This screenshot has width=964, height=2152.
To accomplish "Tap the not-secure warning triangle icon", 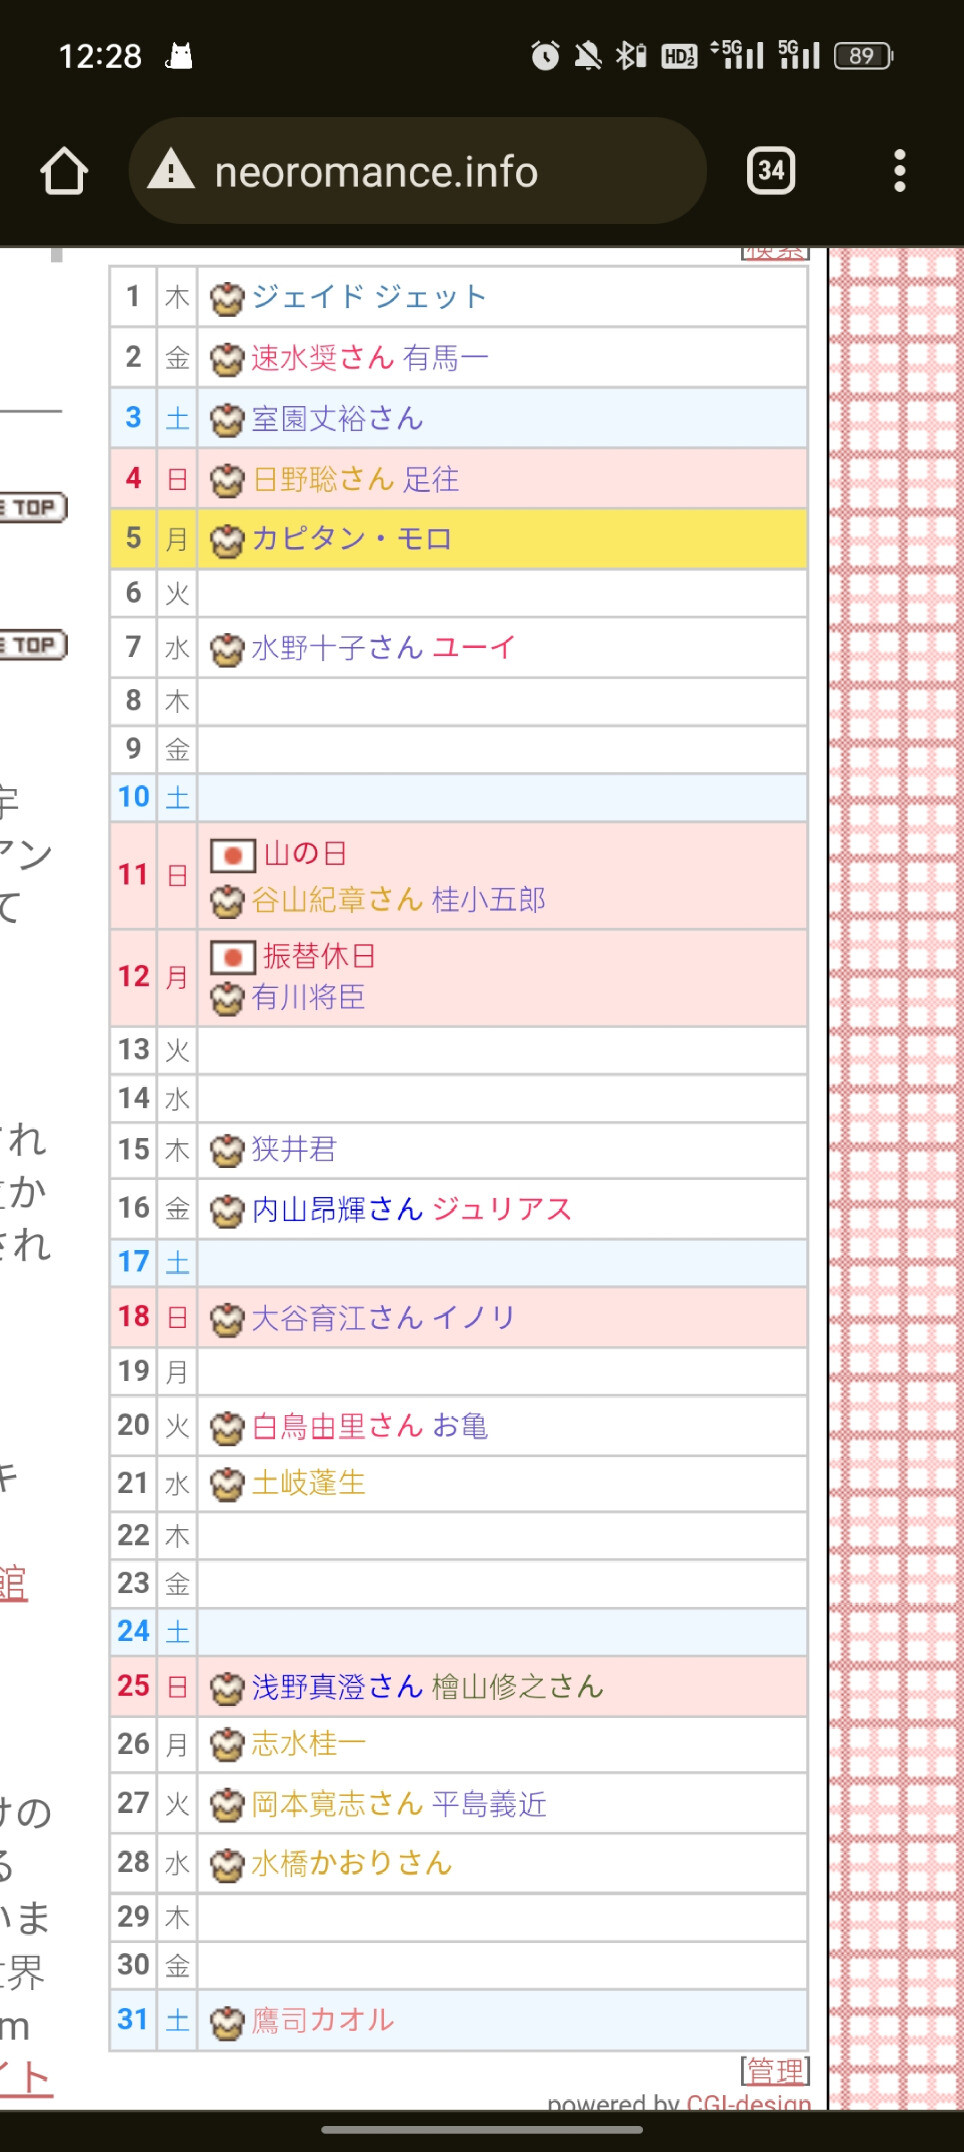I will tap(171, 170).
